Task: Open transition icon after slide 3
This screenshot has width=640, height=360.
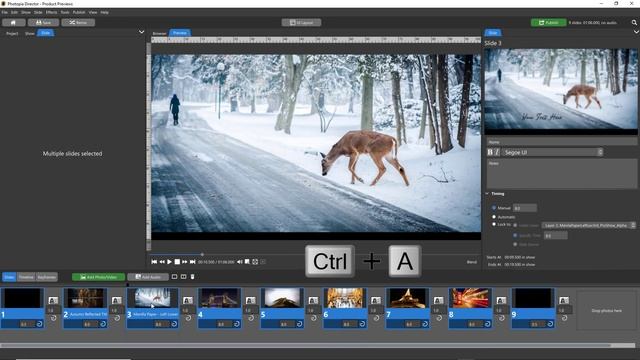Action: tap(187, 300)
